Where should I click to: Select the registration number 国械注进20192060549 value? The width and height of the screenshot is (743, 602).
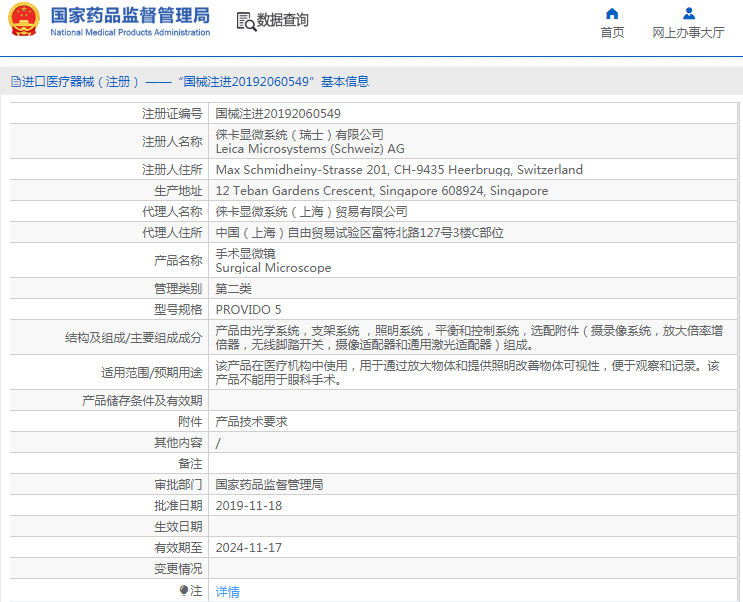pyautogui.click(x=278, y=114)
